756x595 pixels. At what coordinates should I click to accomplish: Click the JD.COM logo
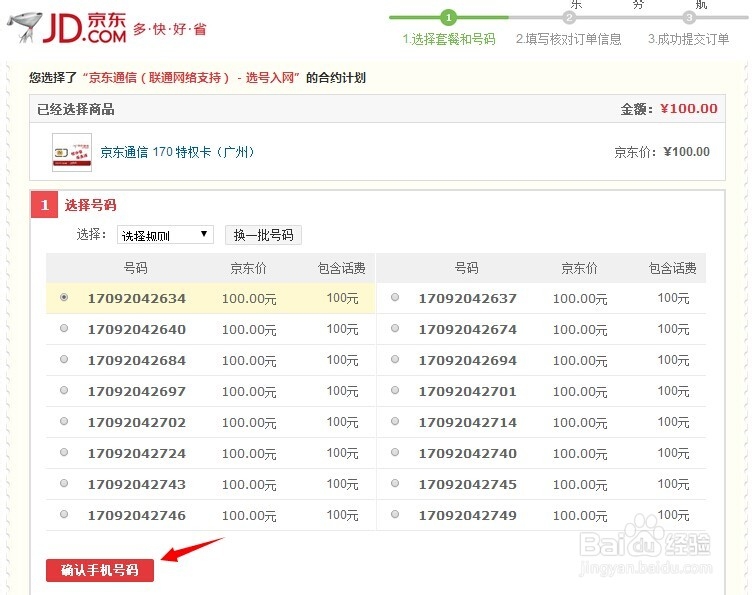pos(85,27)
